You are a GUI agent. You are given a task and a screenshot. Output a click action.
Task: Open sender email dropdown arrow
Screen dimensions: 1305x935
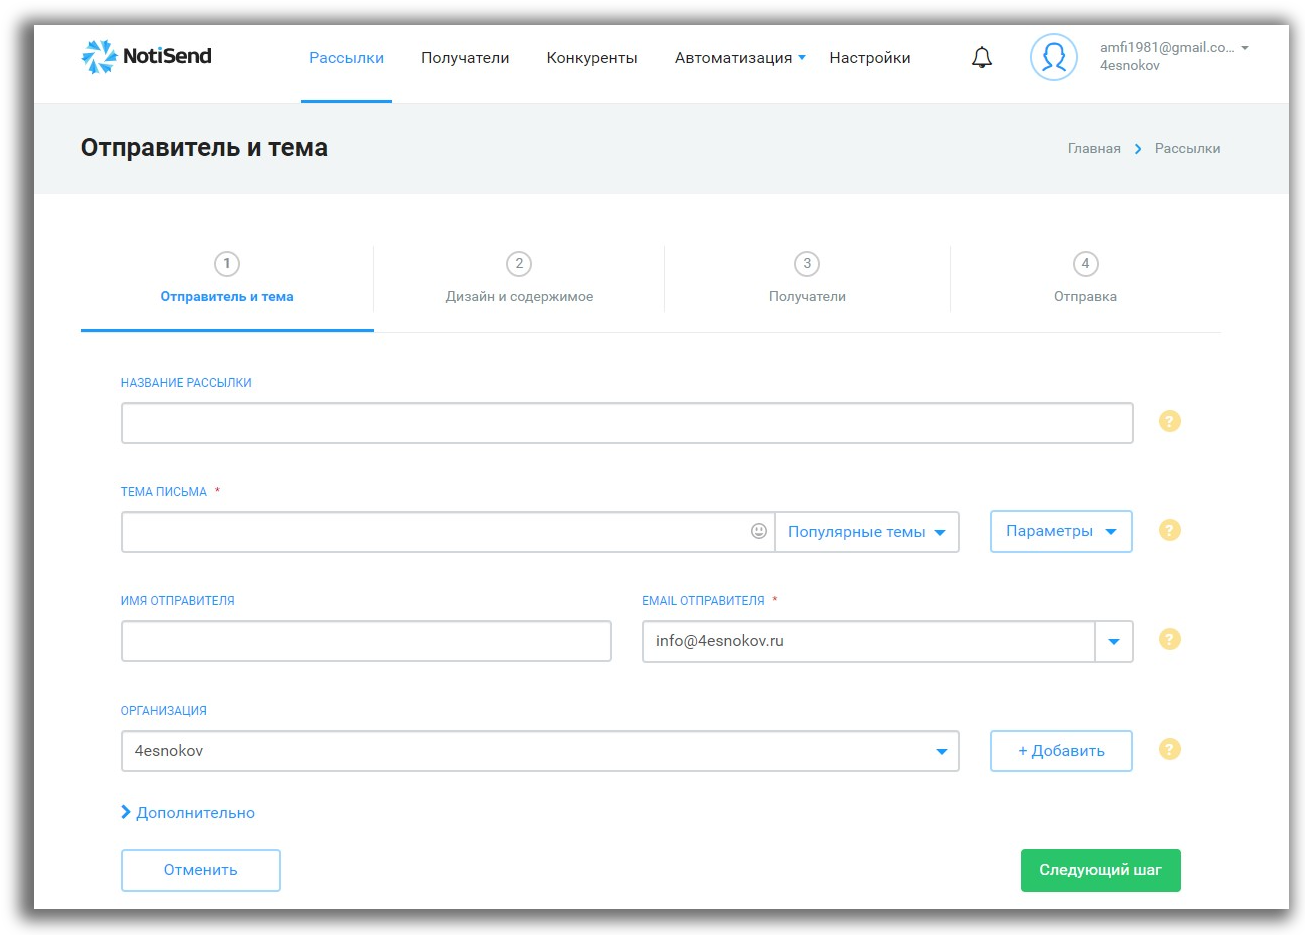1114,642
